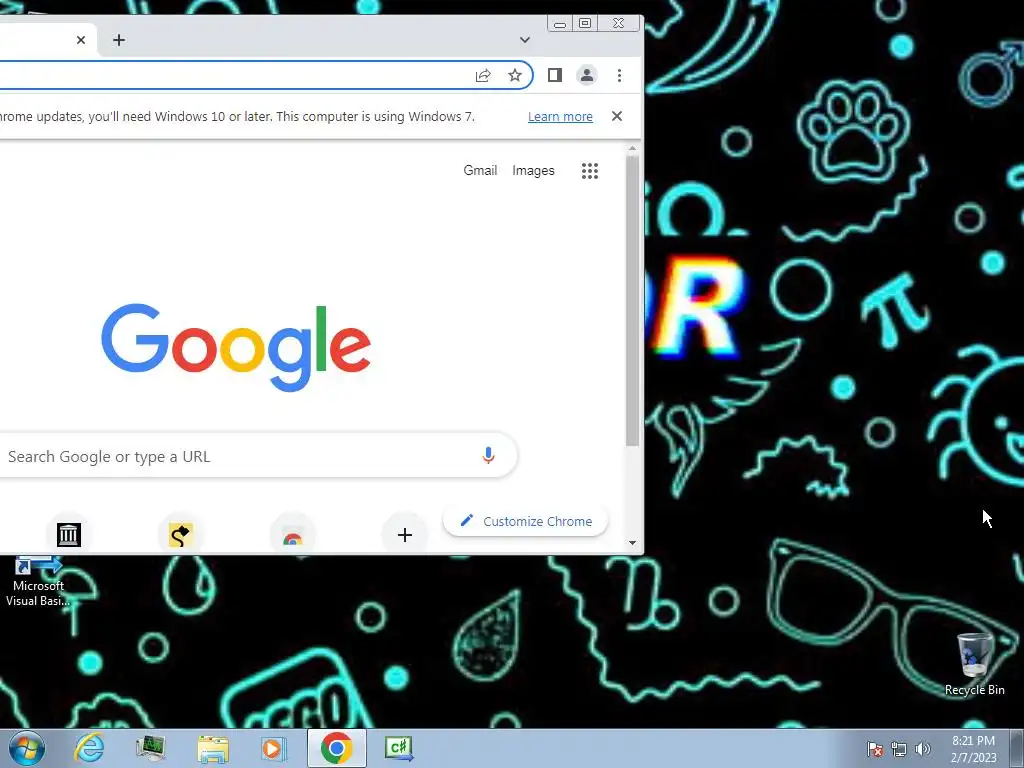Add a shortcut with the plus tile
1024x768 pixels.
pyautogui.click(x=405, y=535)
